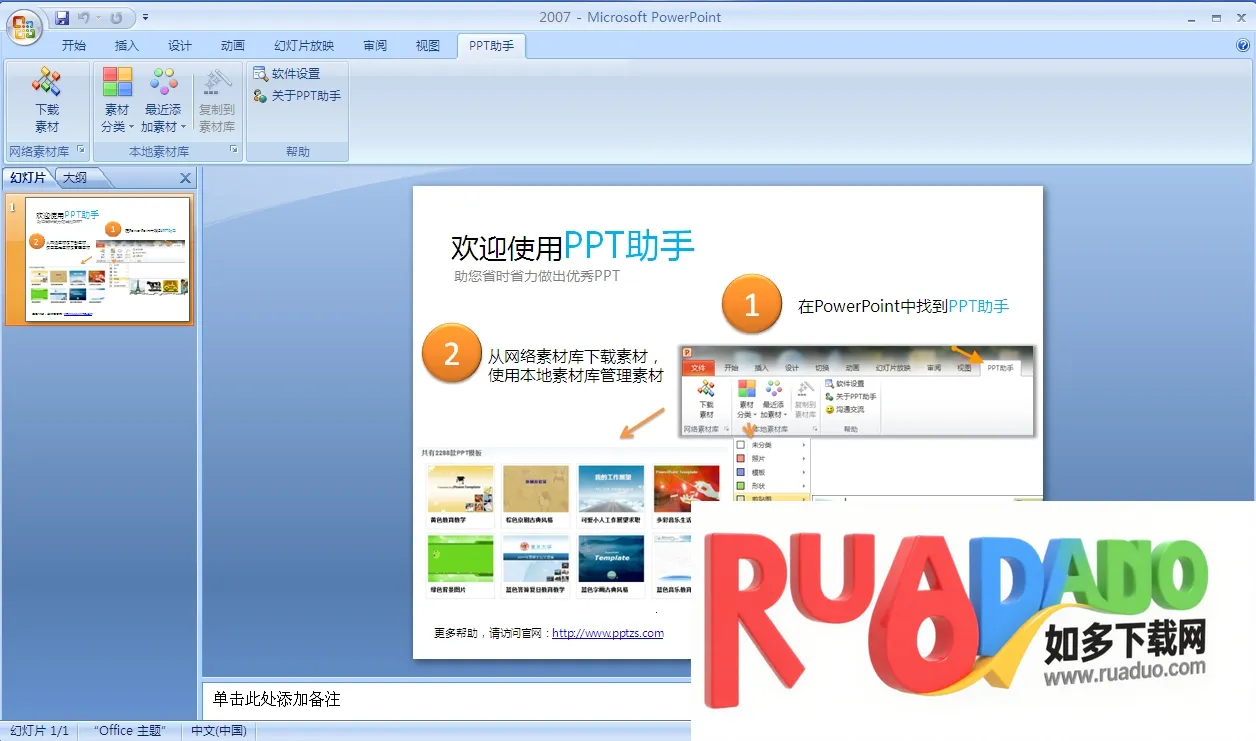Save the presentation via Quick Access toolbar
The image size is (1256, 741).
tap(62, 17)
